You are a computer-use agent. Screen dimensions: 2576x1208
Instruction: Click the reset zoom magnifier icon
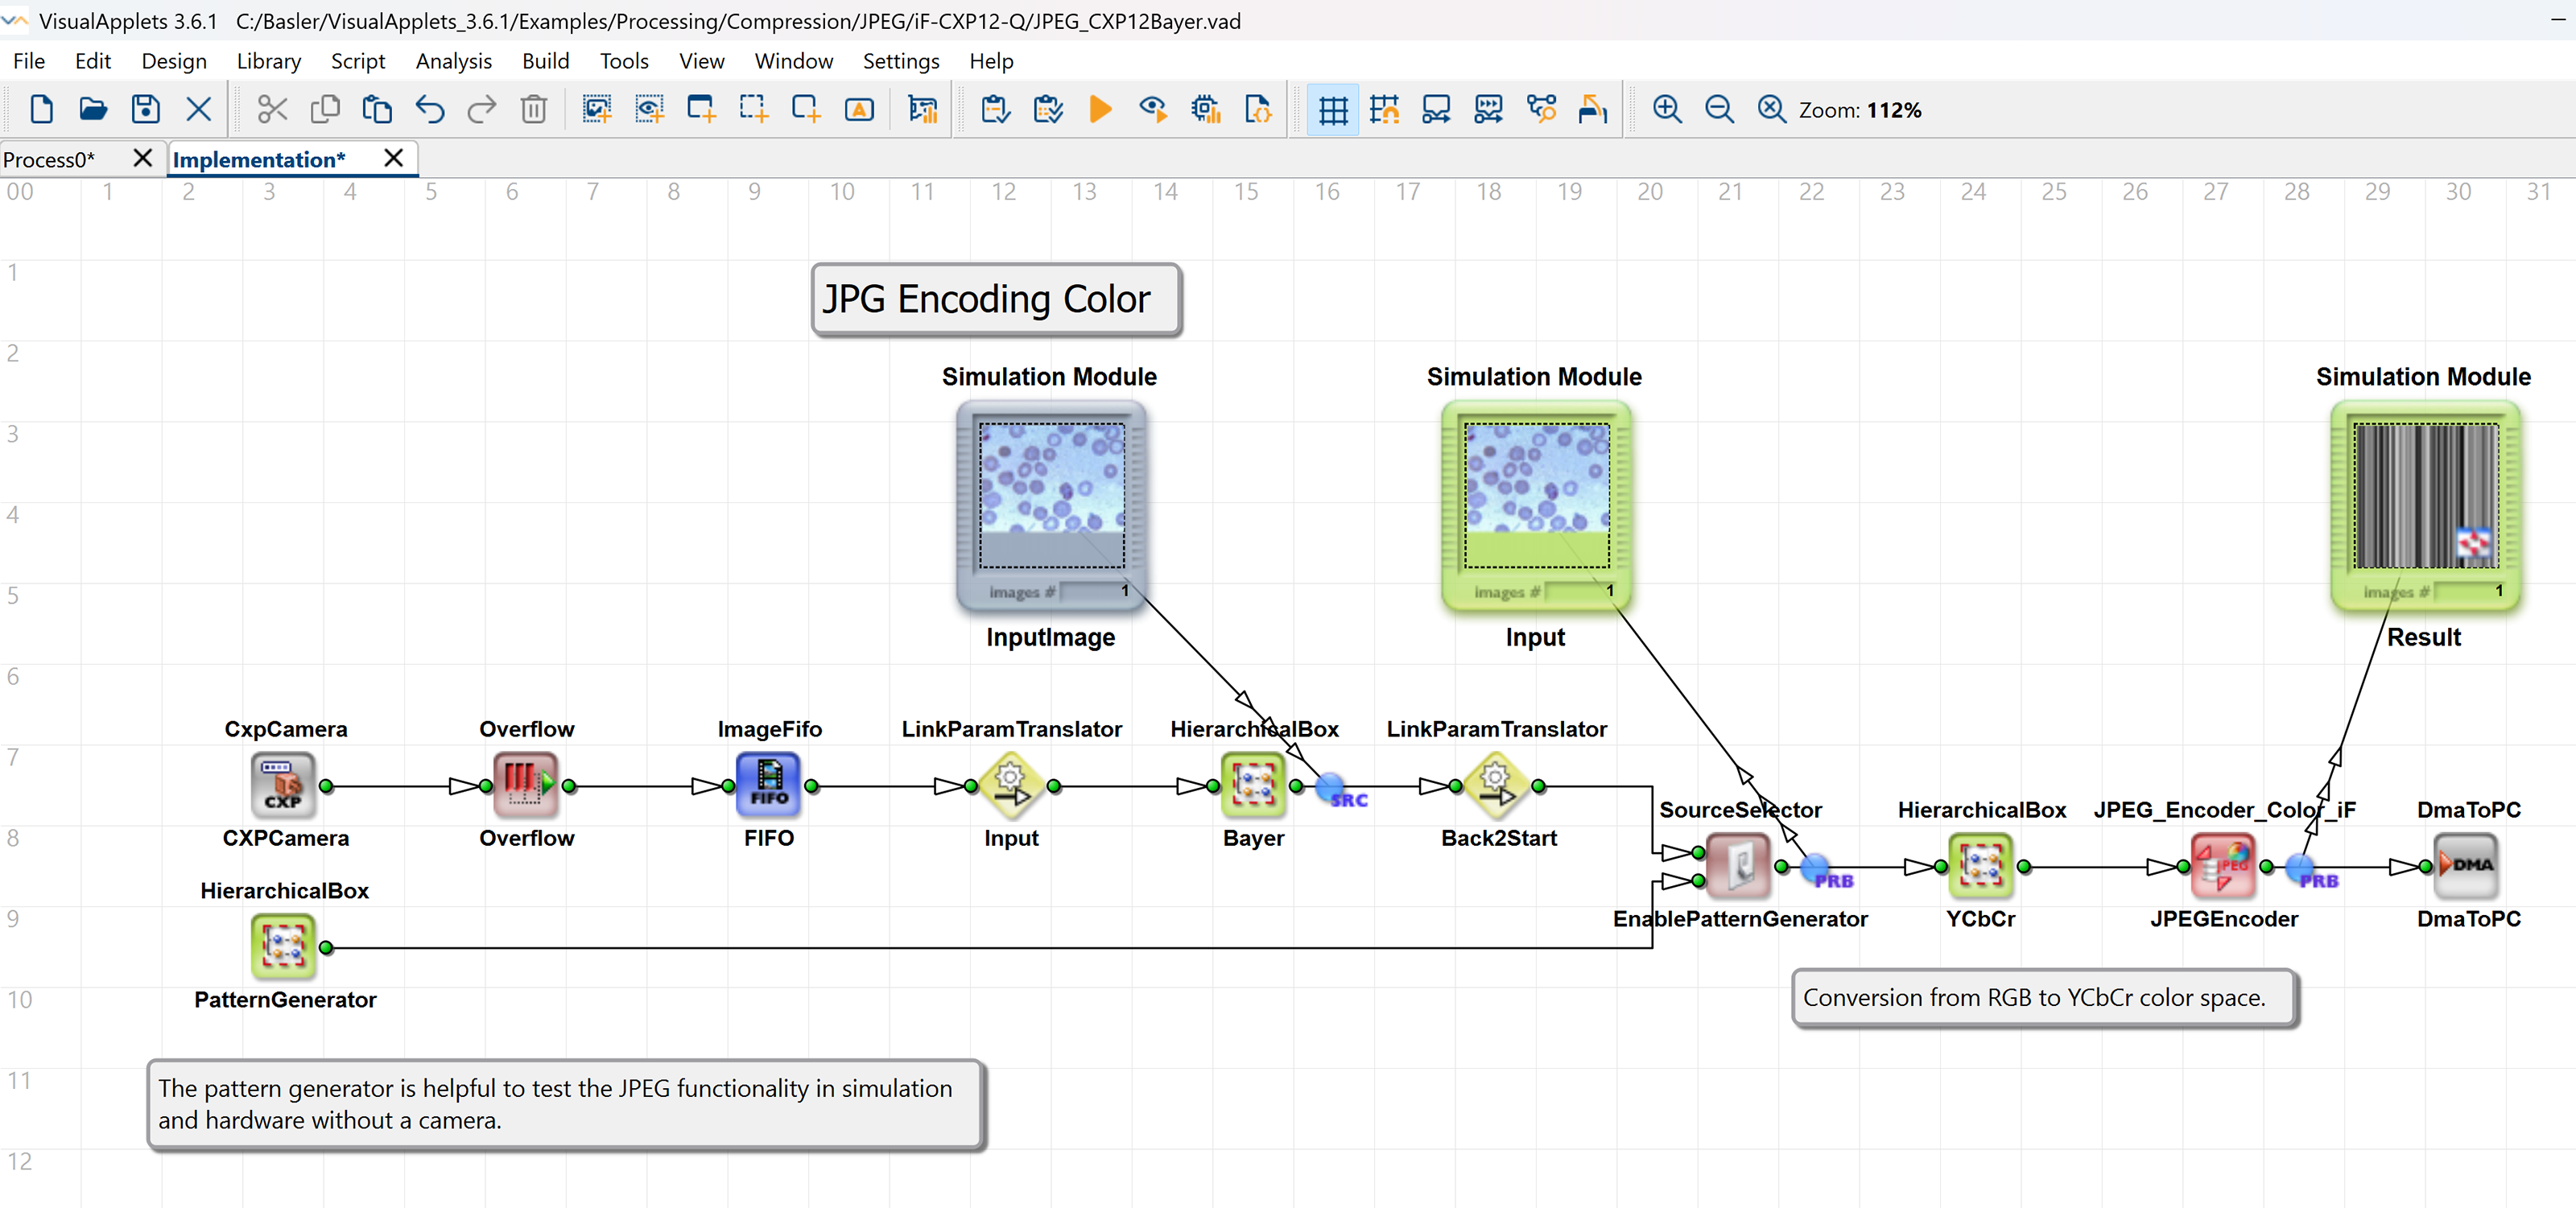[x=1771, y=109]
